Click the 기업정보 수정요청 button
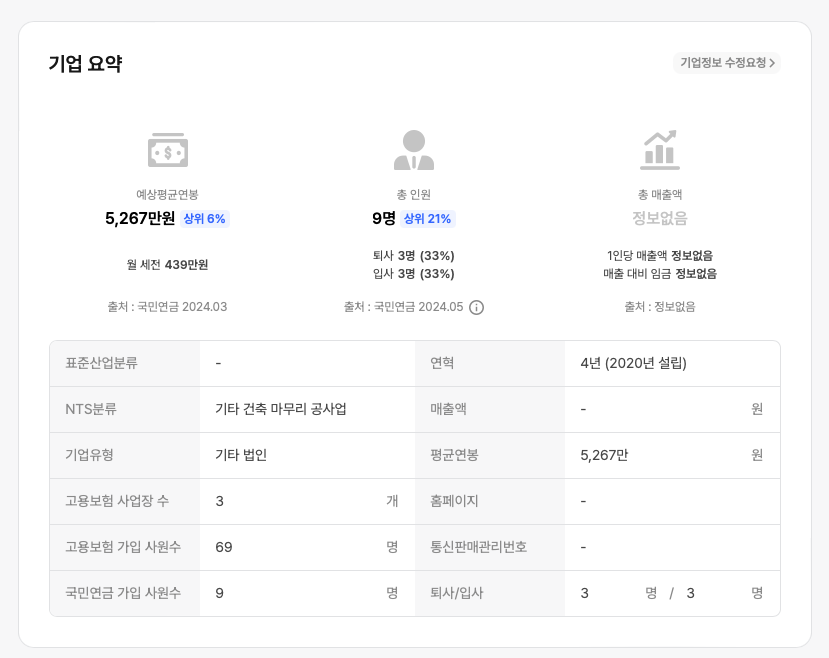The width and height of the screenshot is (829, 658). [x=727, y=63]
